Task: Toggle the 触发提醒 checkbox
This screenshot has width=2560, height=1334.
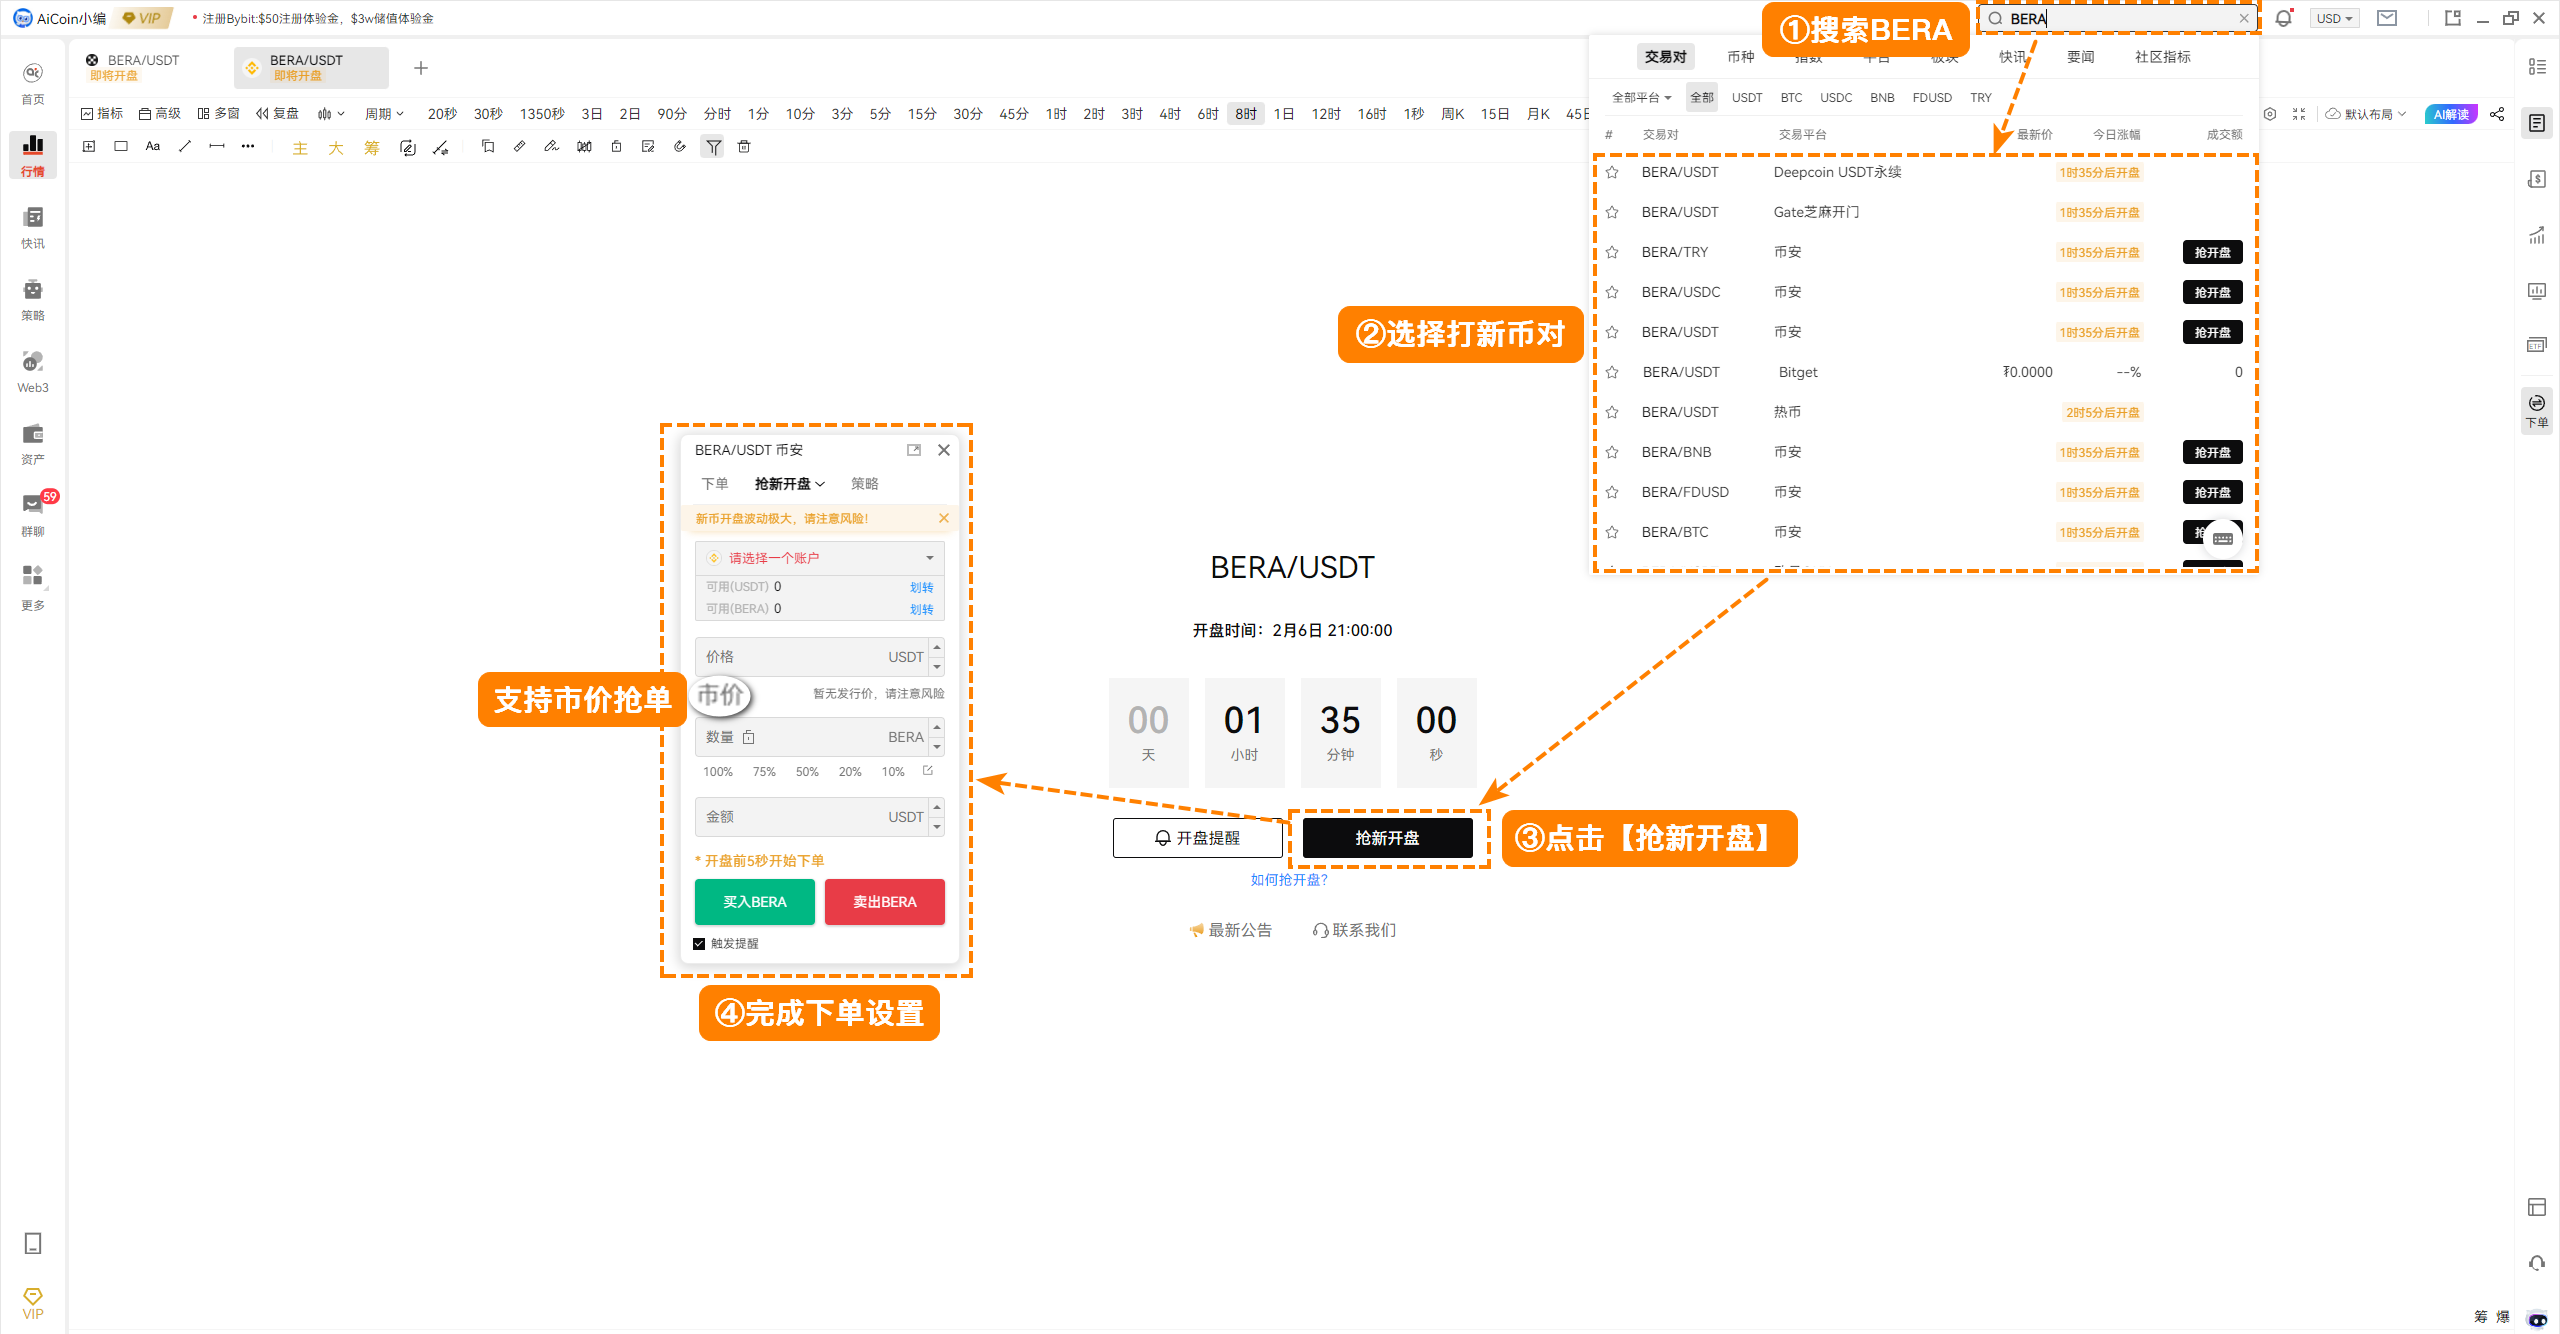Action: [x=699, y=944]
